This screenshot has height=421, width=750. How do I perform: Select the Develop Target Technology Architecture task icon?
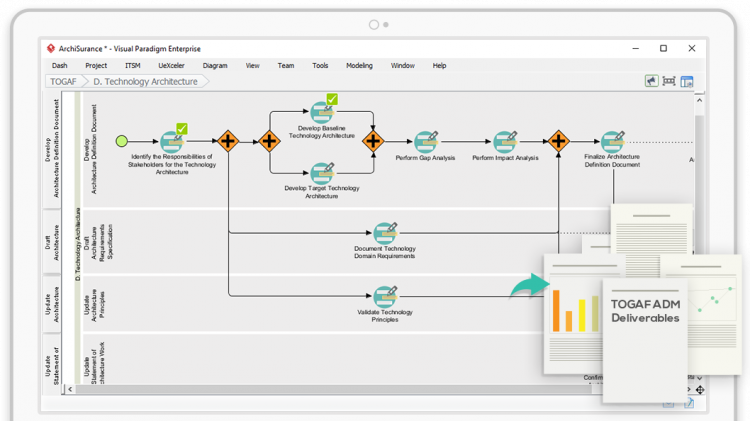coord(320,172)
